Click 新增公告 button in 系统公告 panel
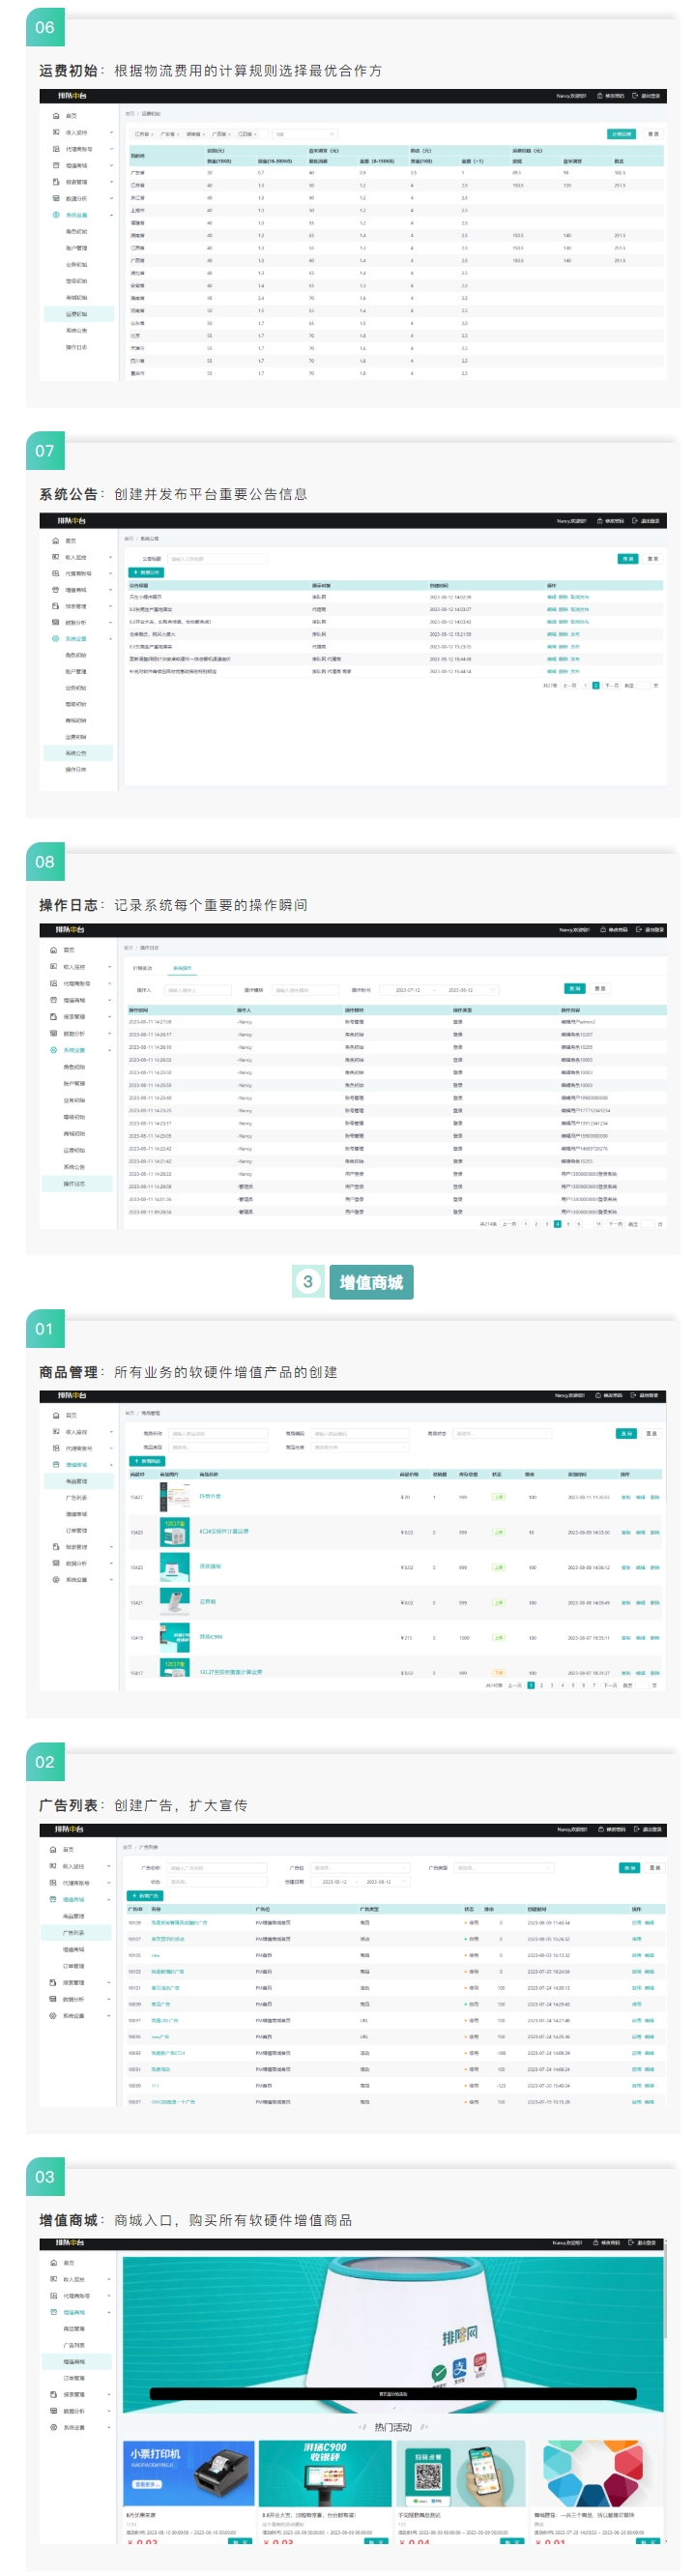Screen dimensions: 695x2576 pos(147,573)
